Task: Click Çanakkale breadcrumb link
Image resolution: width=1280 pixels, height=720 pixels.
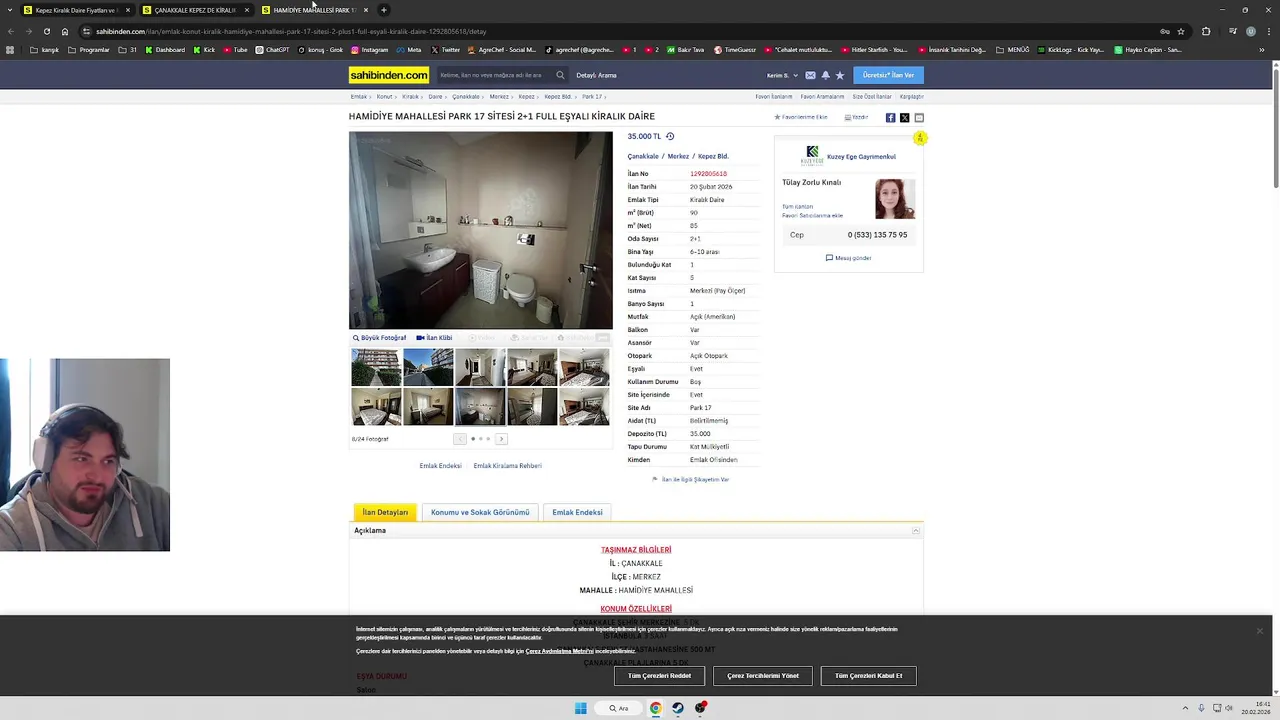Action: [465, 97]
